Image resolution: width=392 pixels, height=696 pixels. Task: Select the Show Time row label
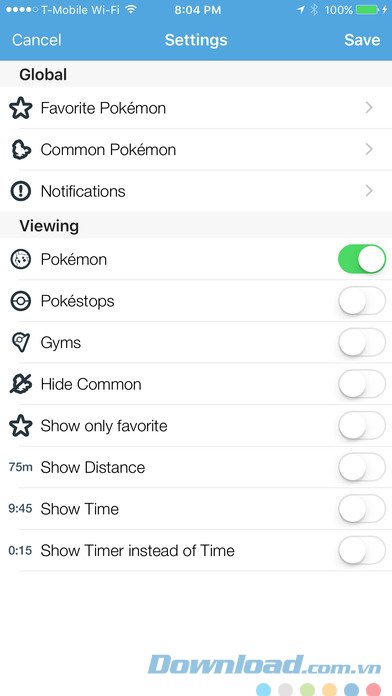click(79, 509)
